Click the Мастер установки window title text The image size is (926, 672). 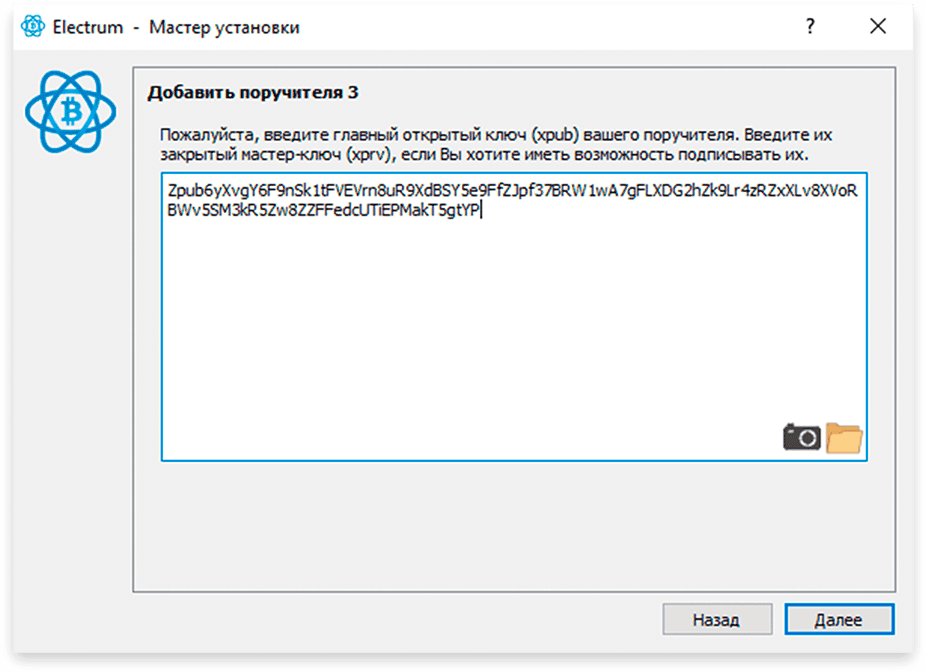pos(224,27)
